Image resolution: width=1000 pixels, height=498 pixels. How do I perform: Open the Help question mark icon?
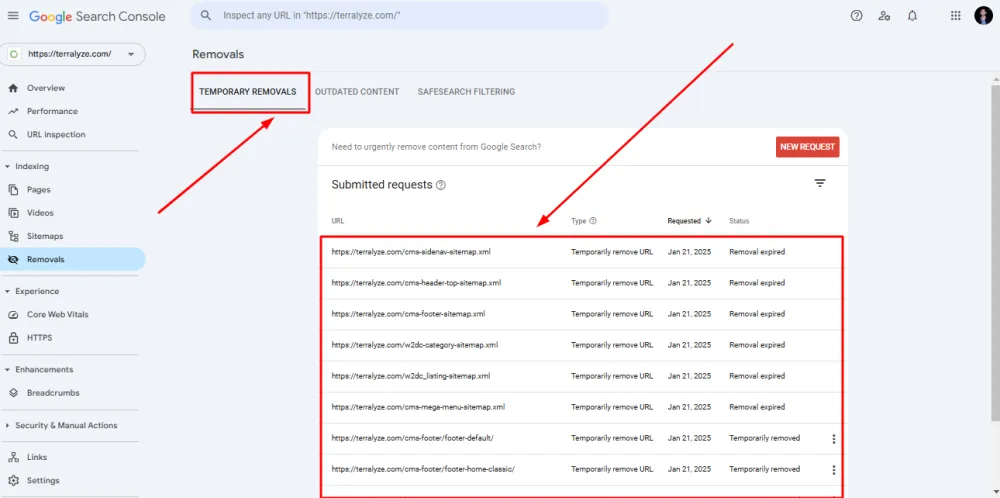pos(857,16)
